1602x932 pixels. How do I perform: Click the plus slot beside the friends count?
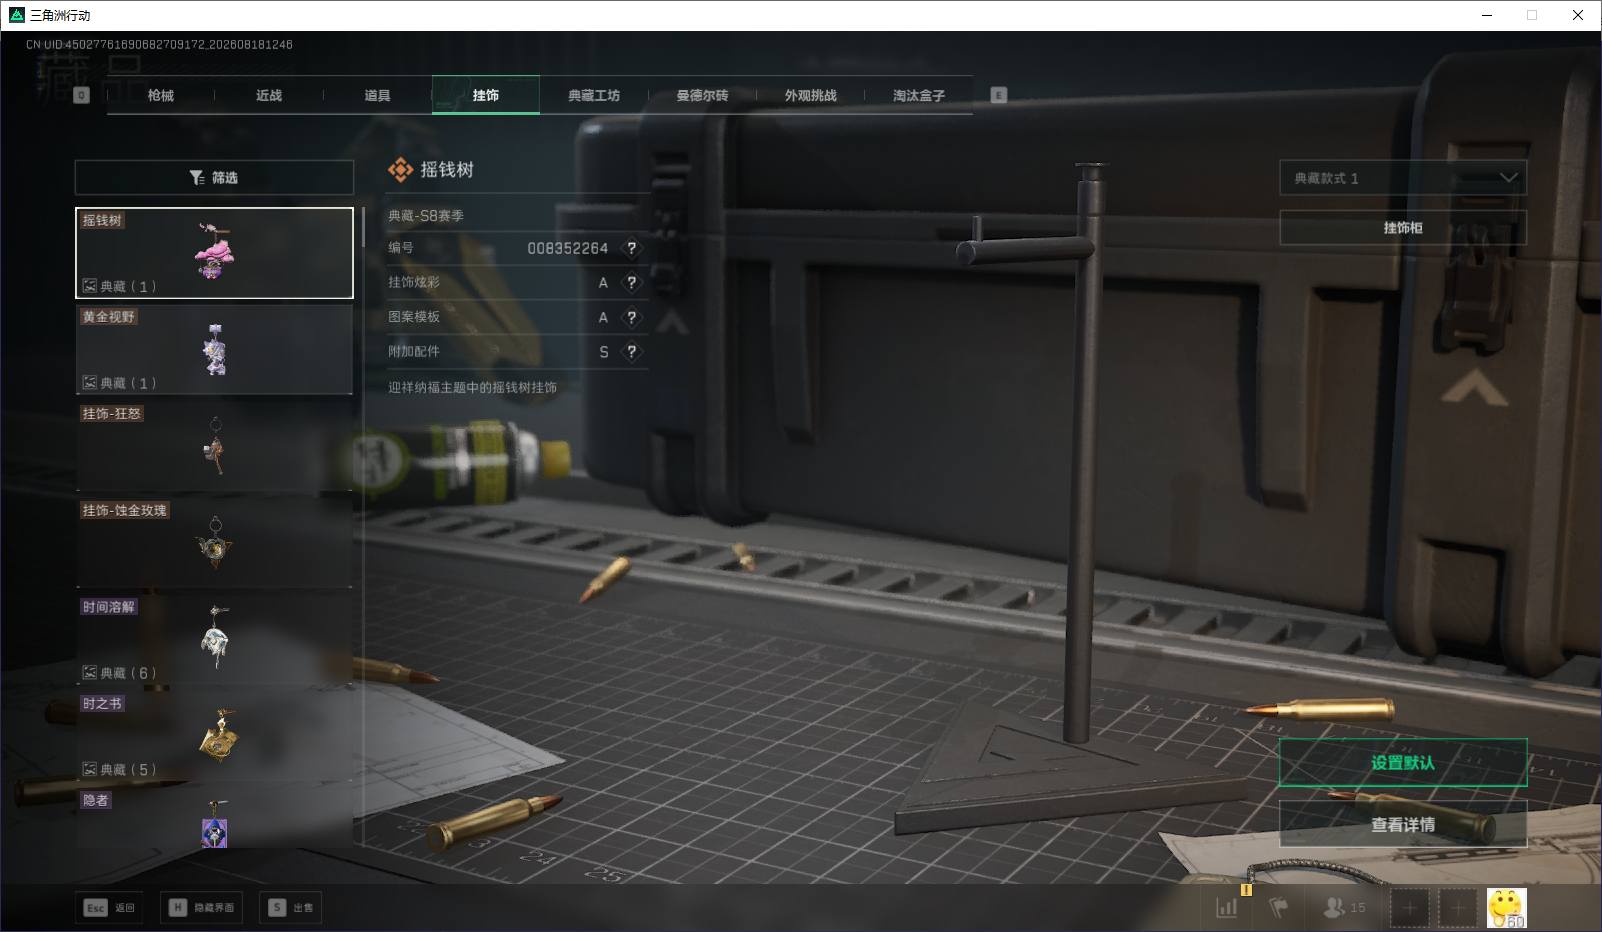(1409, 908)
